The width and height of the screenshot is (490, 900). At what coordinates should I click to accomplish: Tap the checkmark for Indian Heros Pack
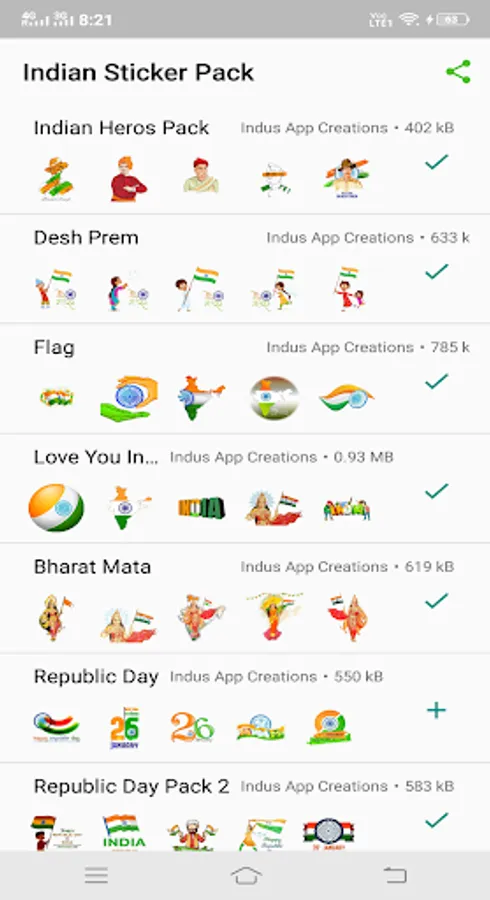coord(437,162)
